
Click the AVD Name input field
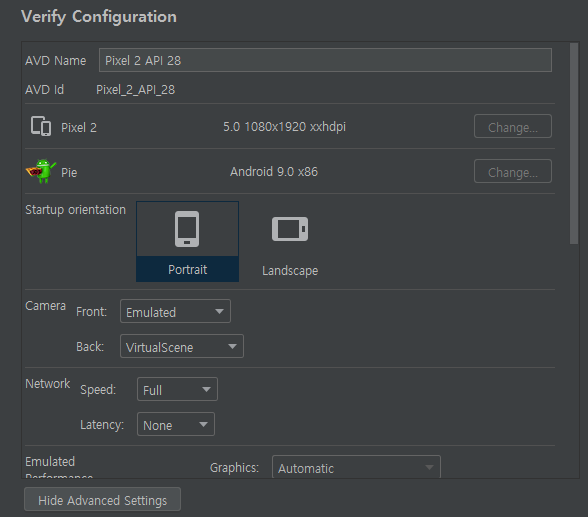[x=325, y=60]
